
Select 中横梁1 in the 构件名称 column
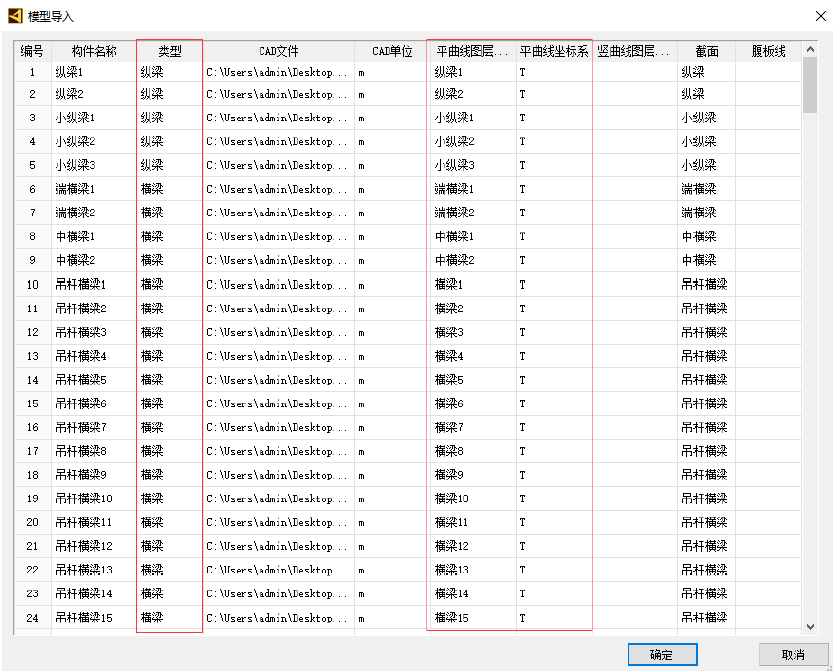pyautogui.click(x=75, y=236)
